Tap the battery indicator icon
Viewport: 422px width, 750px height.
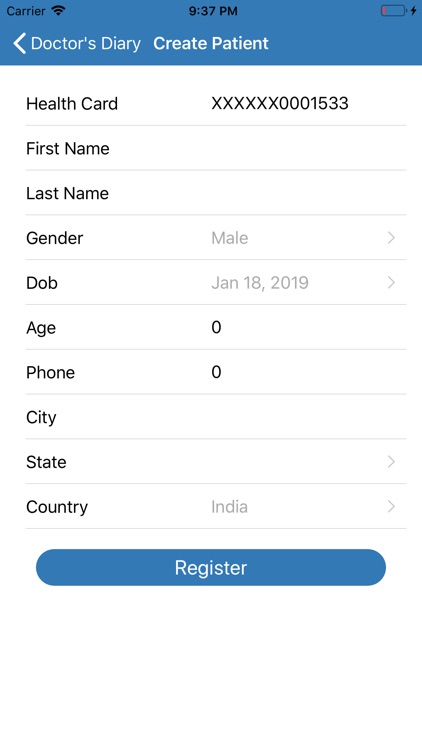[393, 11]
